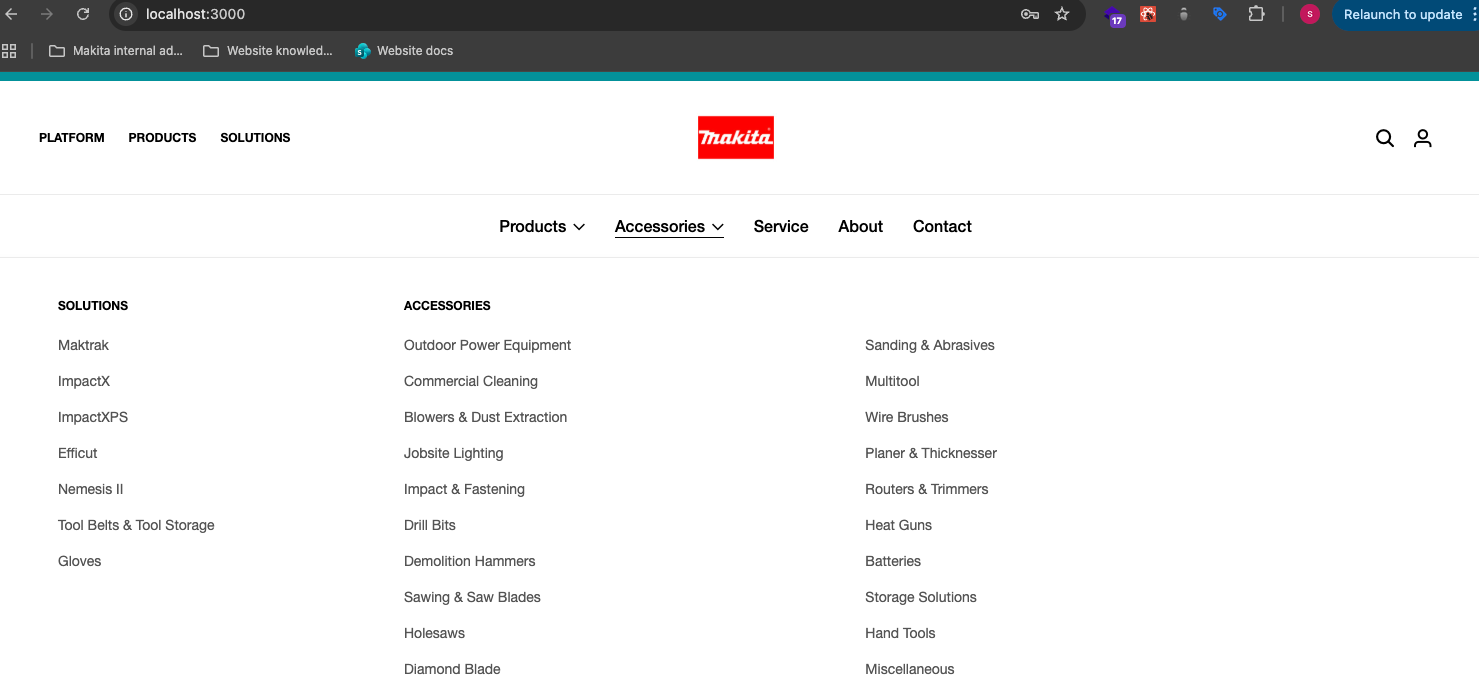Image resolution: width=1479 pixels, height=676 pixels.
Task: Open Jobsite Lighting link
Action: click(x=454, y=453)
